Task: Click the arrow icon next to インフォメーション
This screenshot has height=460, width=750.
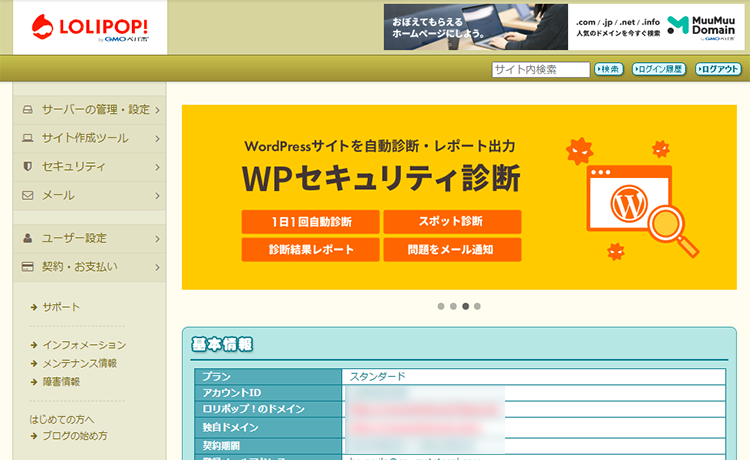Action: click(x=34, y=345)
